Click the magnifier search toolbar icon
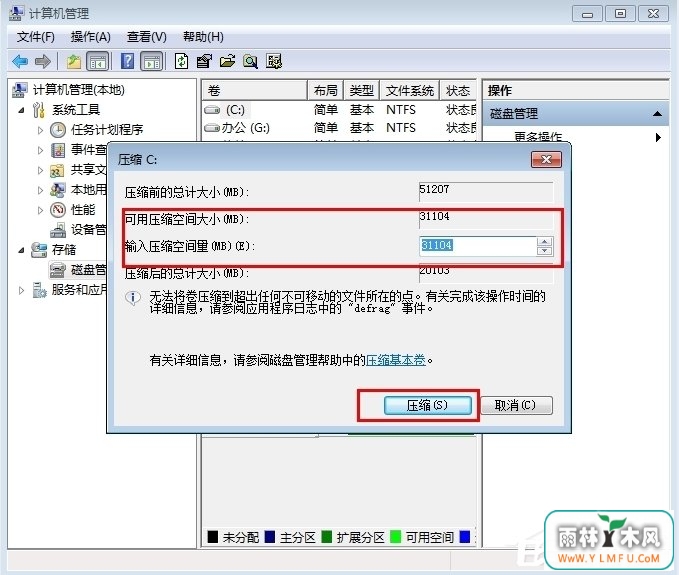Viewport: 679px width, 575px height. click(250, 61)
